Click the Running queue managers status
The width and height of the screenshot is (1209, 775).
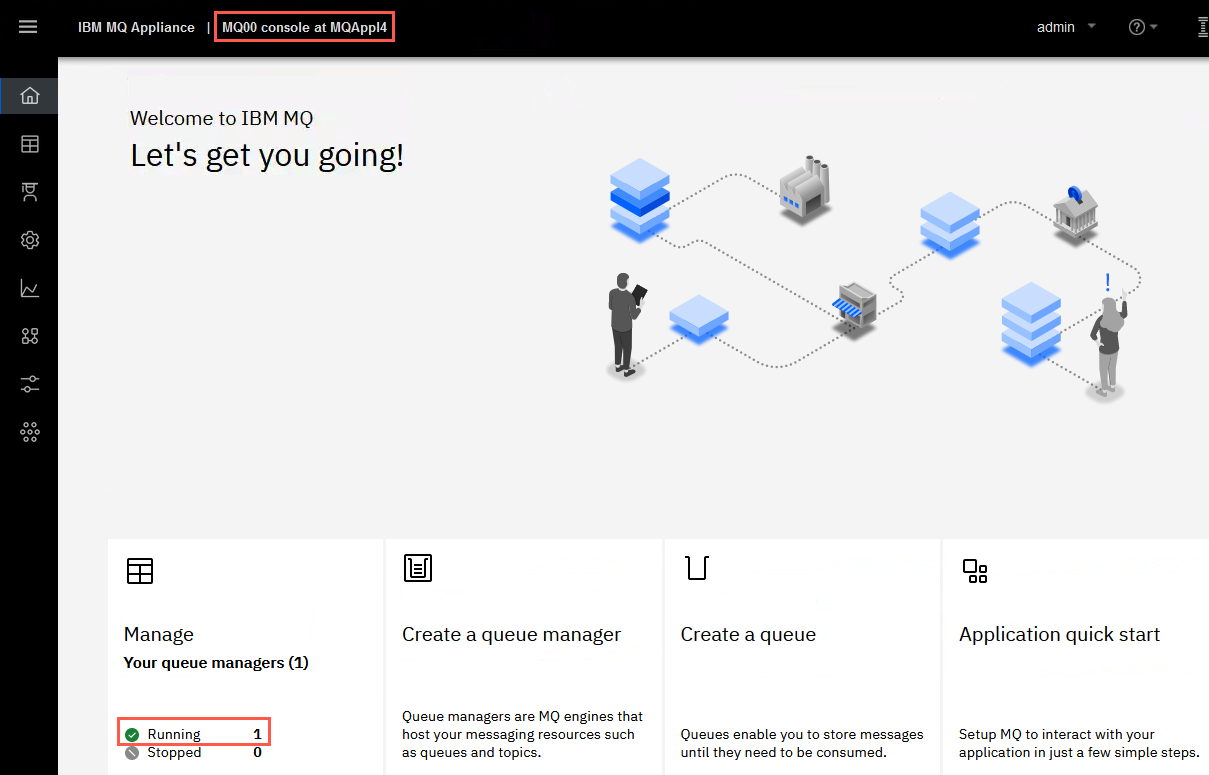click(194, 734)
